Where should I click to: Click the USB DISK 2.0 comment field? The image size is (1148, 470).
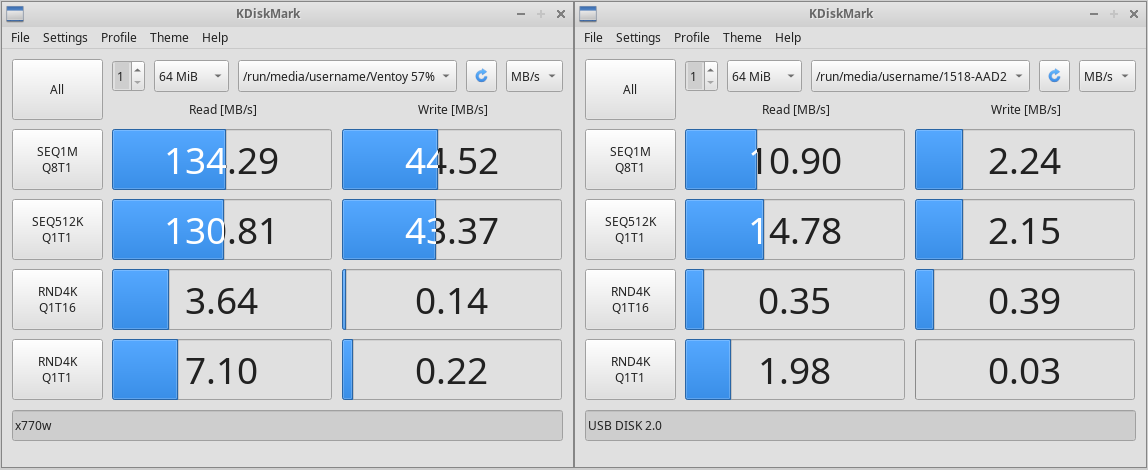point(860,425)
